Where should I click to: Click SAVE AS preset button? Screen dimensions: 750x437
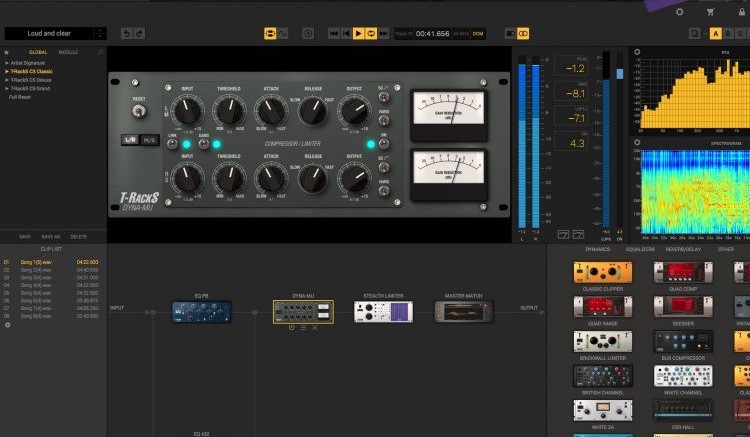50,237
